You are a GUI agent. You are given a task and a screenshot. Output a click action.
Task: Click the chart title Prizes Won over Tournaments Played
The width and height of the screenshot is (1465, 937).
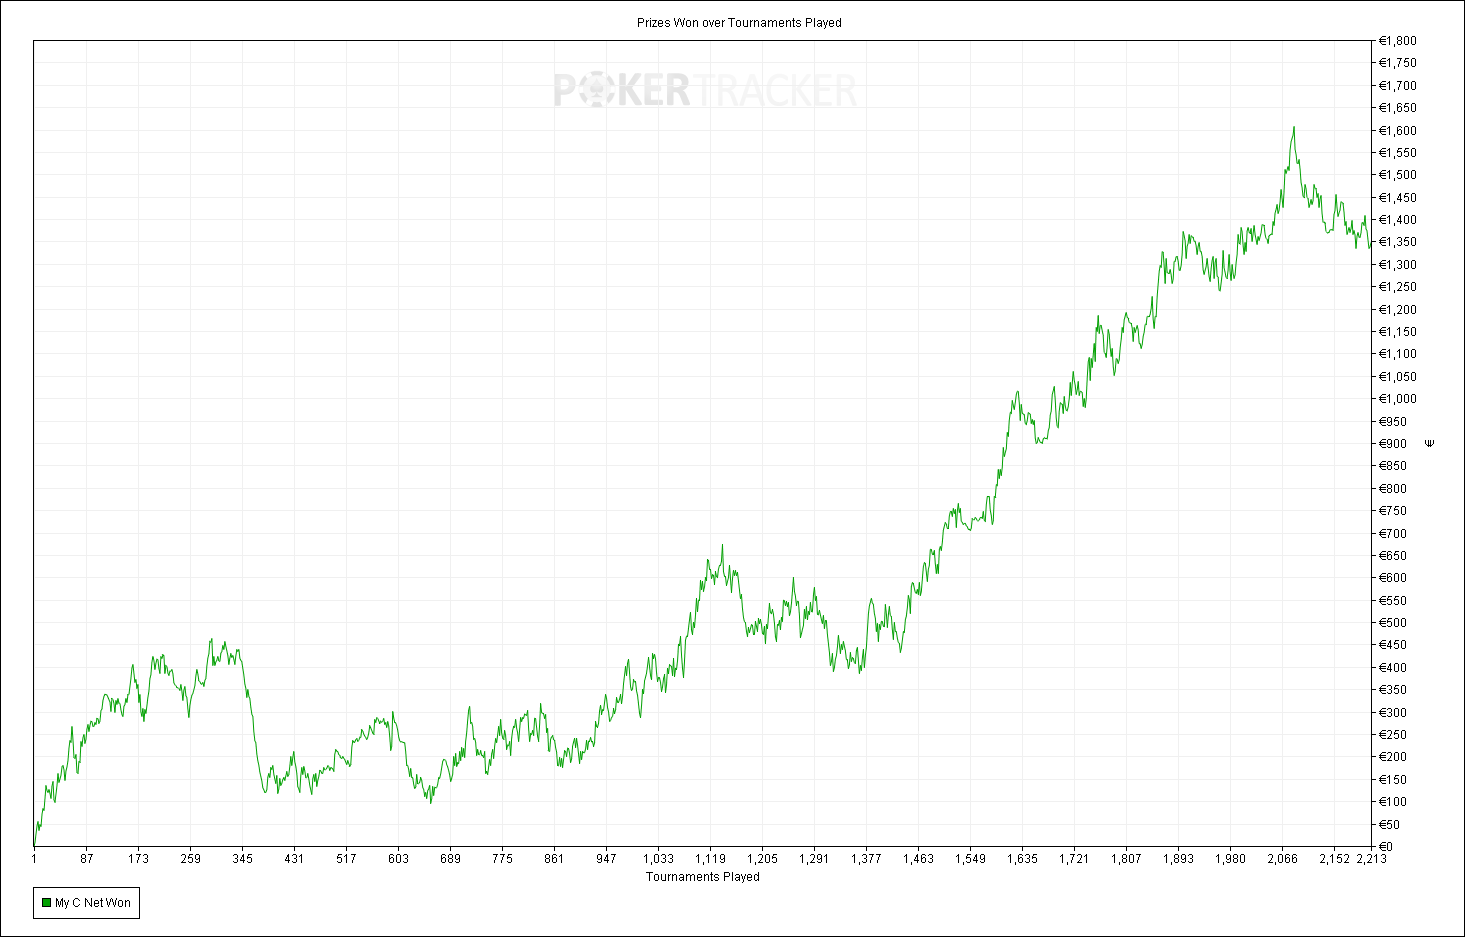tap(739, 22)
